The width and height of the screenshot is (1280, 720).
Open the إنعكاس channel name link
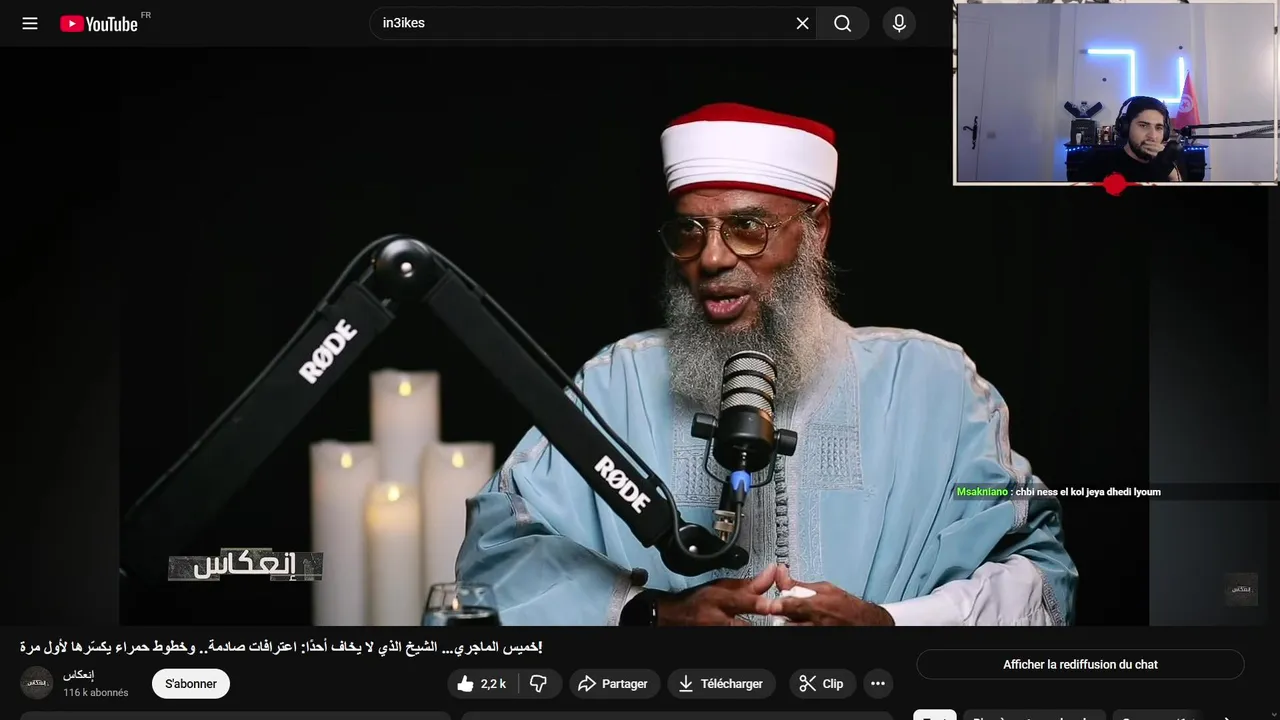79,675
